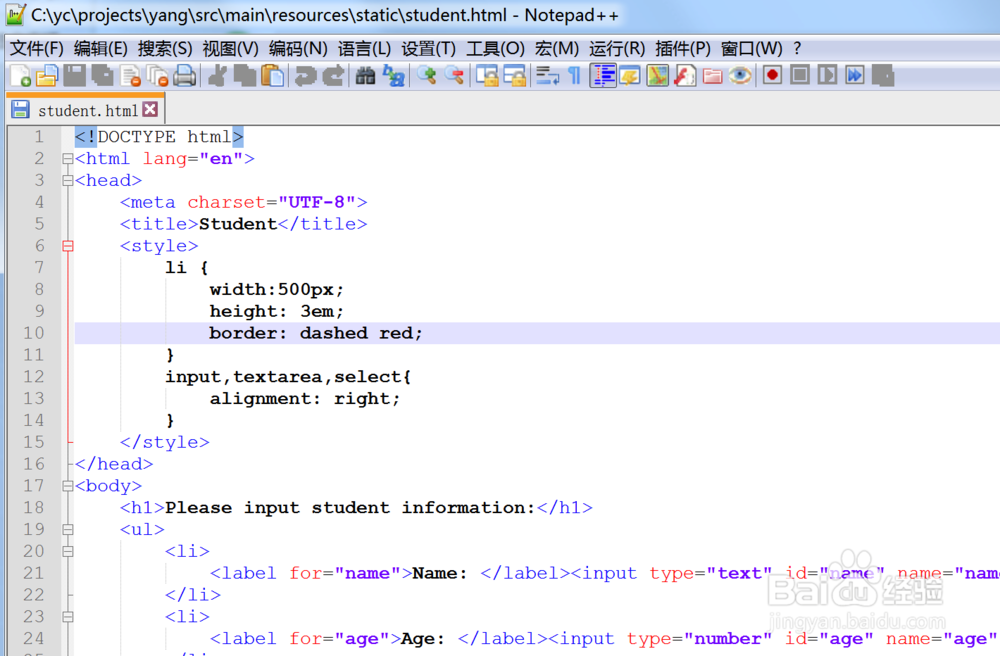Screen dimensions: 1000x656
Task: Collapse the style block fold on line 6
Action: click(66, 245)
